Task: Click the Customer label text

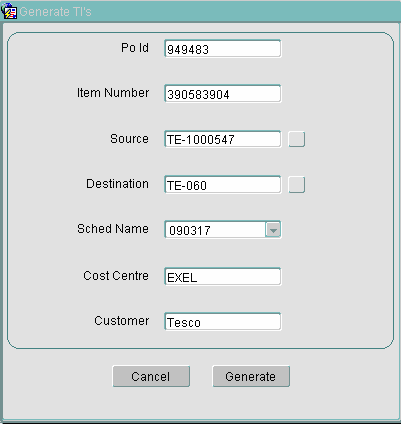Action: point(121,321)
